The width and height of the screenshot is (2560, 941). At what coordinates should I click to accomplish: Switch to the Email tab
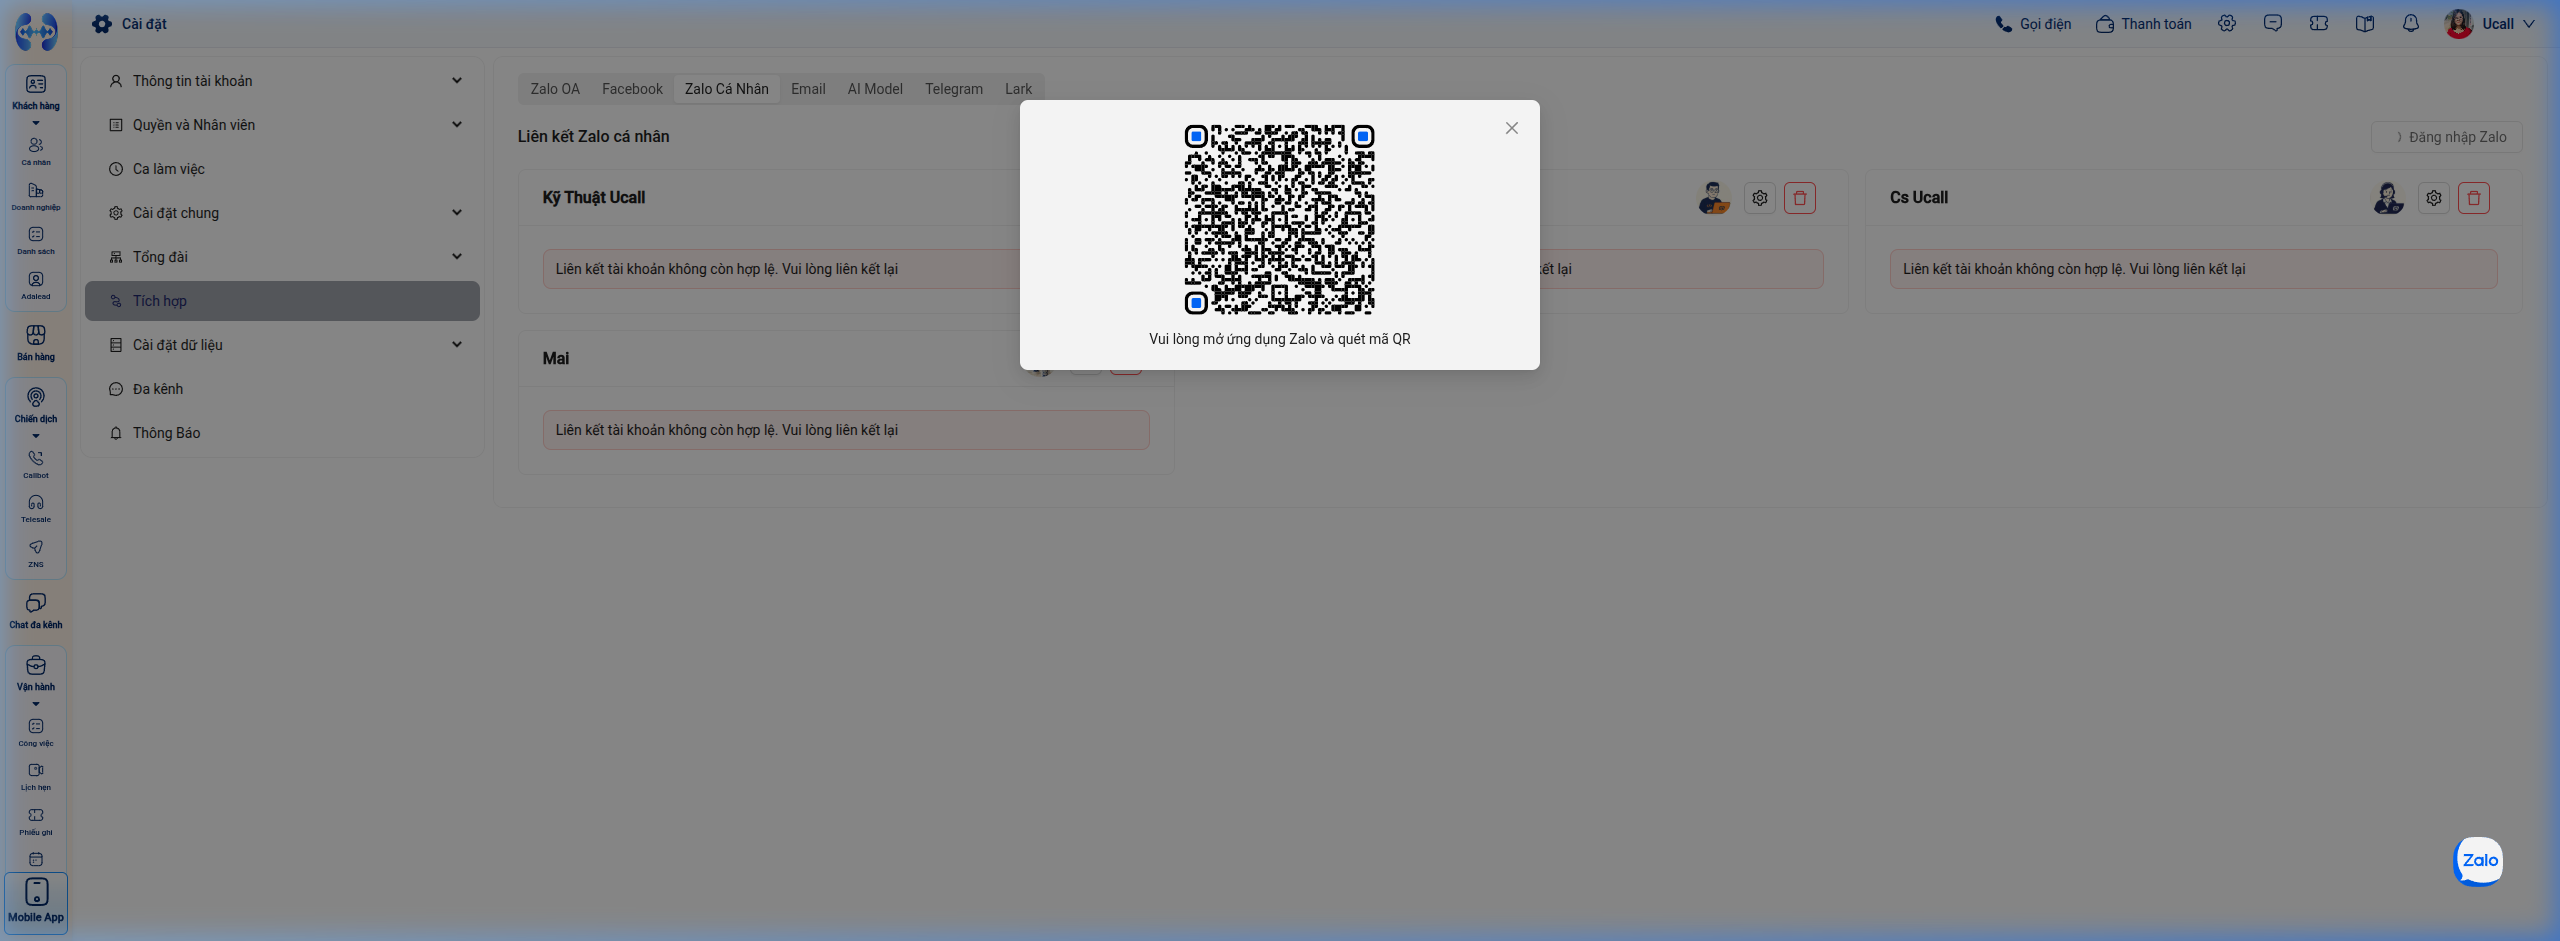tap(808, 89)
